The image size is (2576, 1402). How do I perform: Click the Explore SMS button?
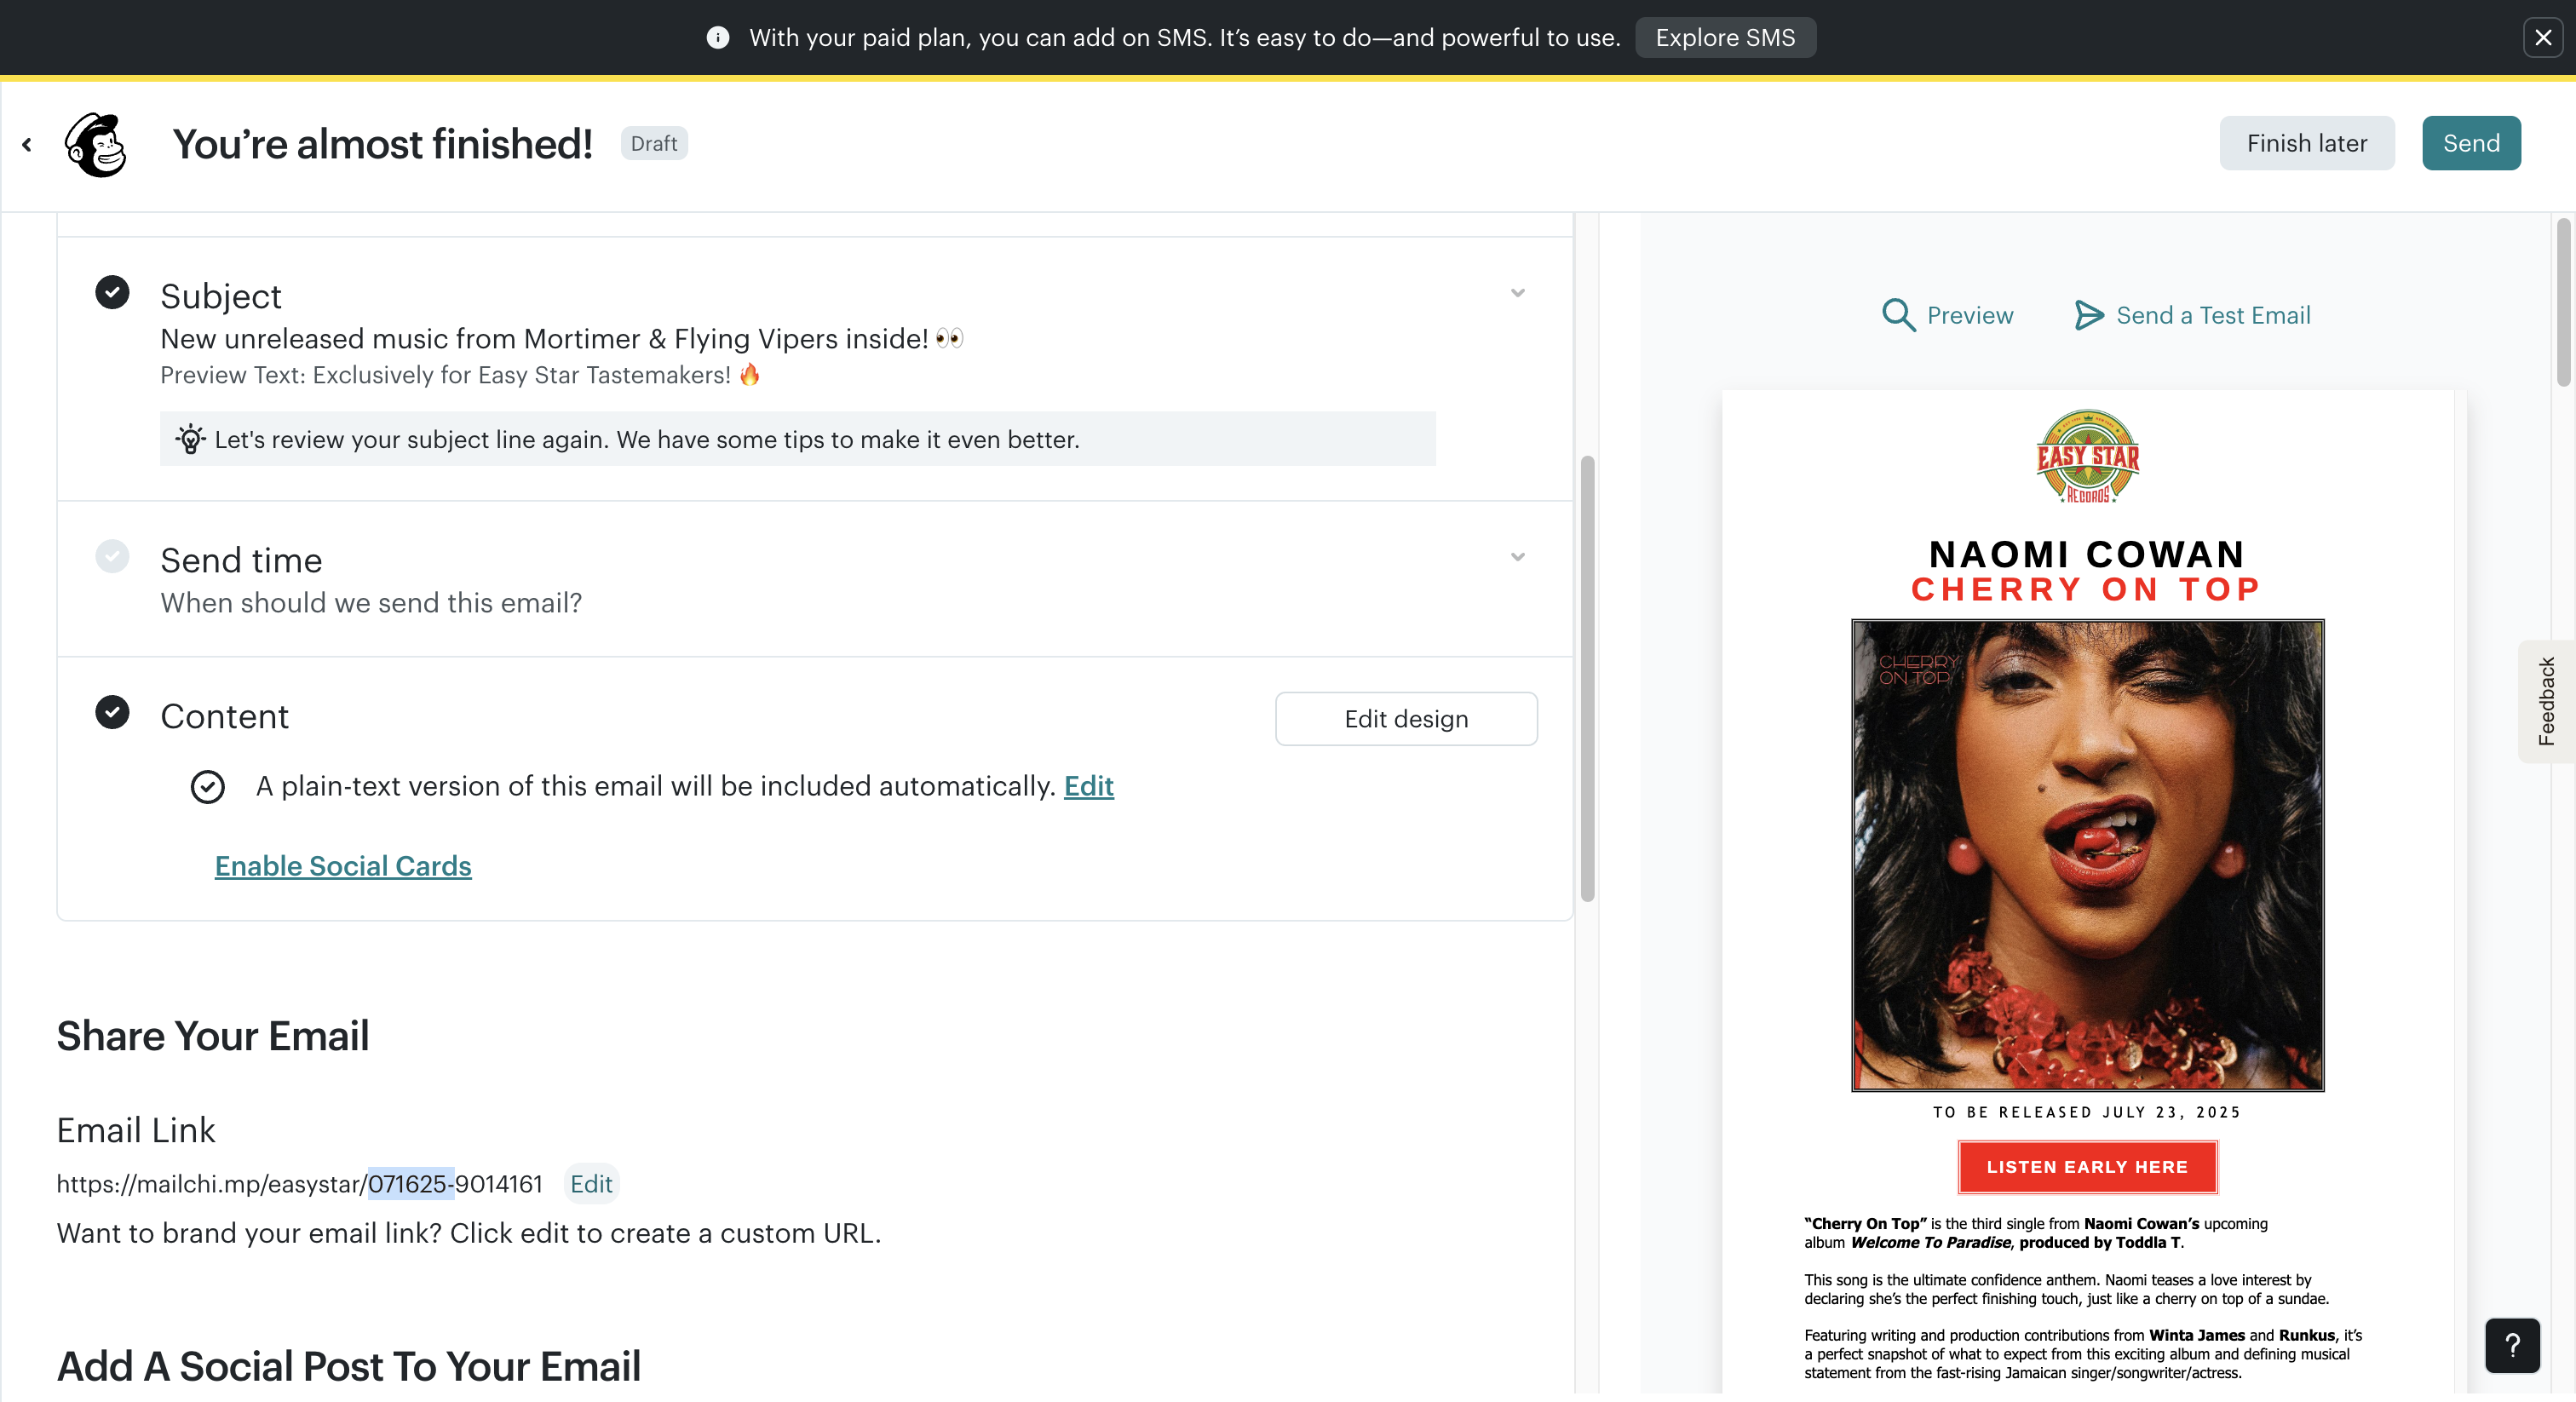point(1725,38)
